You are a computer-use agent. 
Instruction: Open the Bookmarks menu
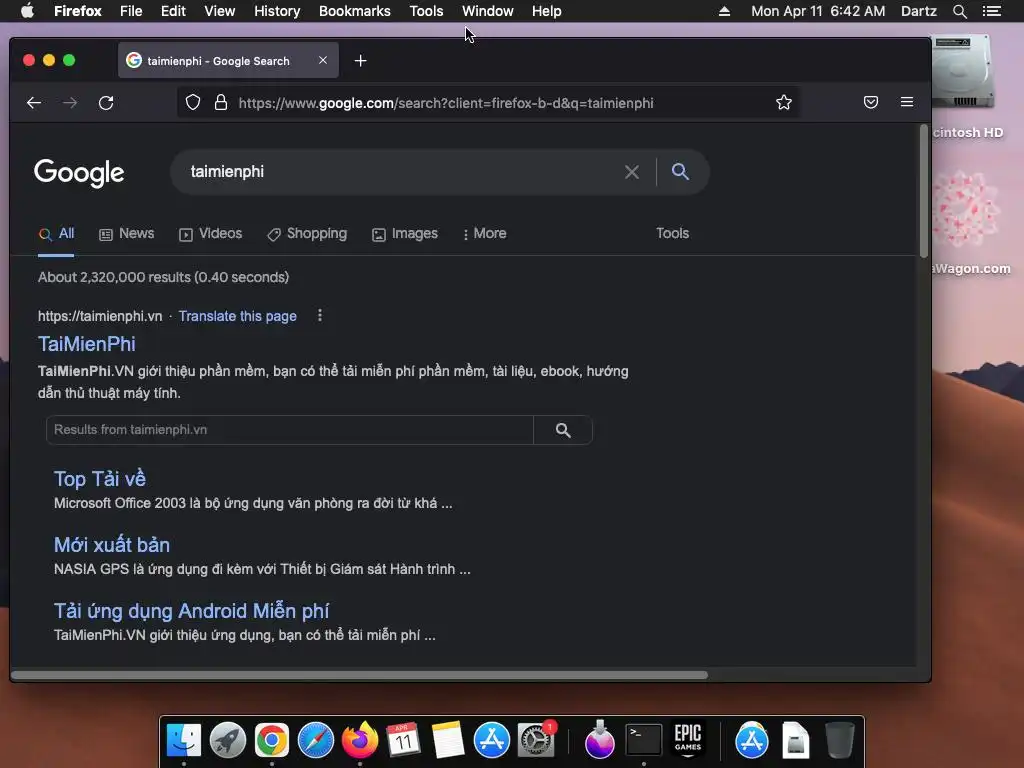tap(355, 11)
